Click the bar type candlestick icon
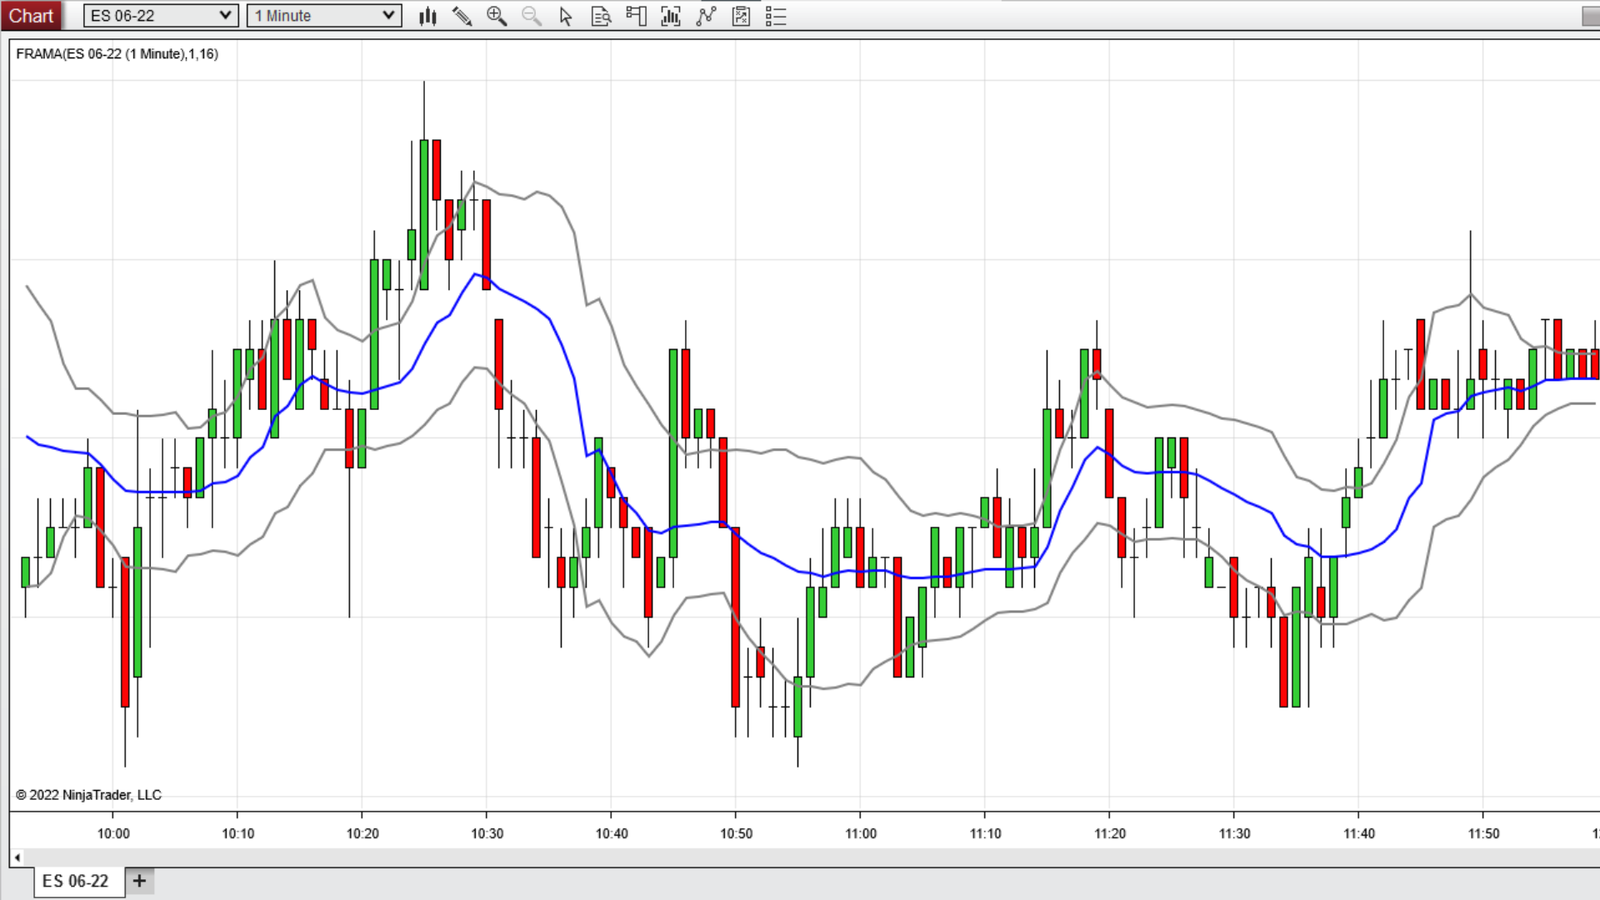Screen dimensions: 1600x900 pyautogui.click(x=428, y=16)
